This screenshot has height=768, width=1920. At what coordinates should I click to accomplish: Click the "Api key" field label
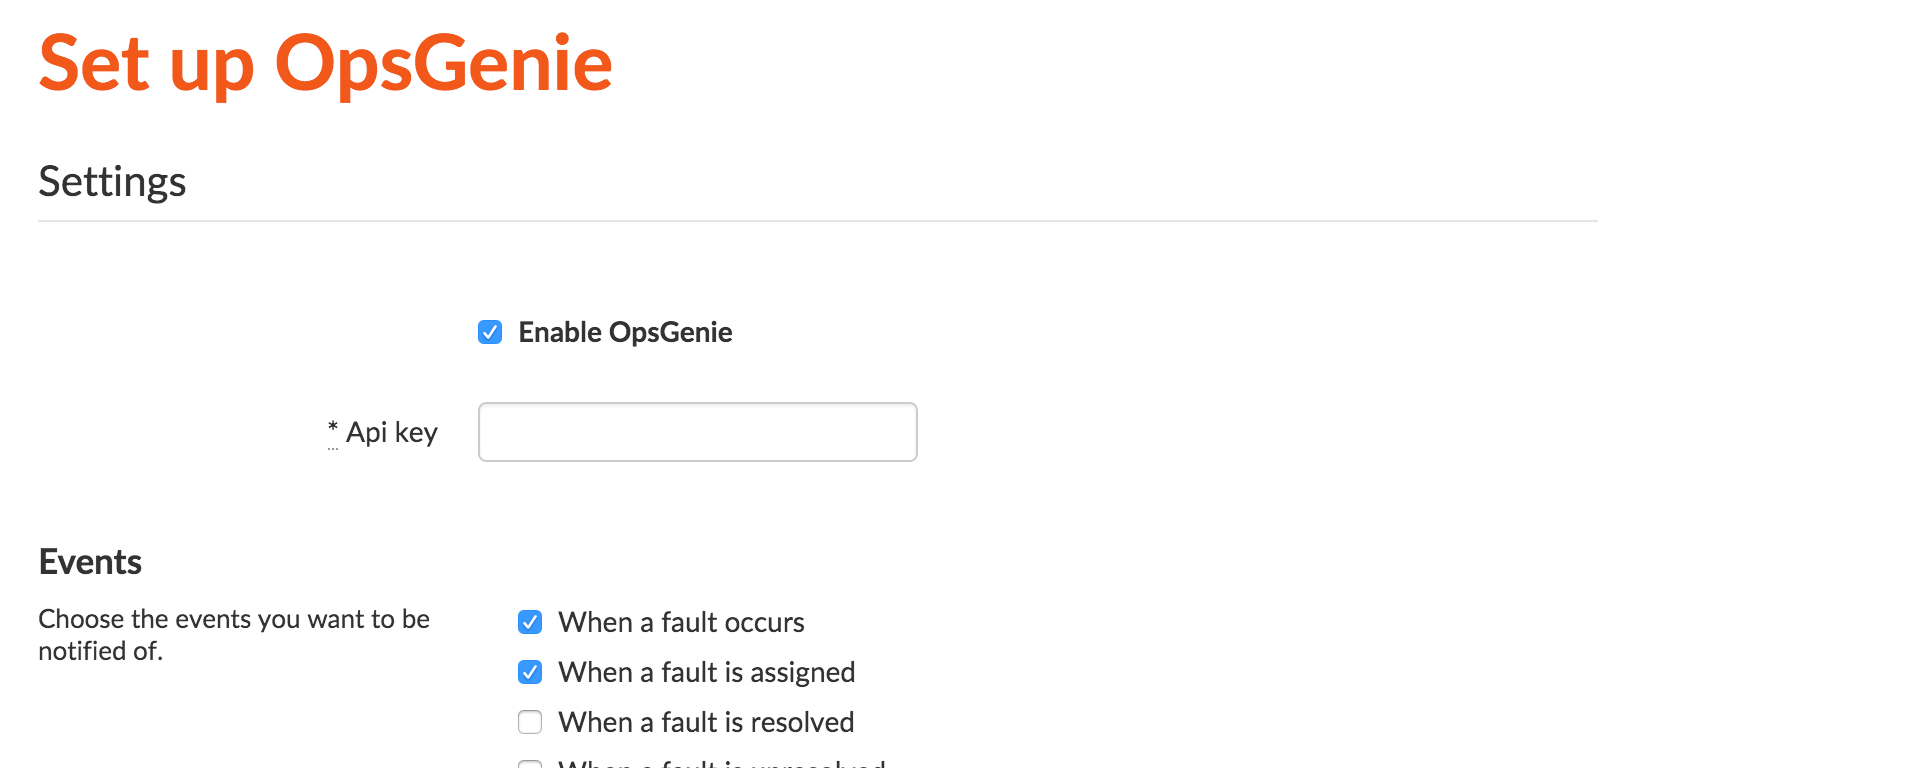tap(391, 432)
